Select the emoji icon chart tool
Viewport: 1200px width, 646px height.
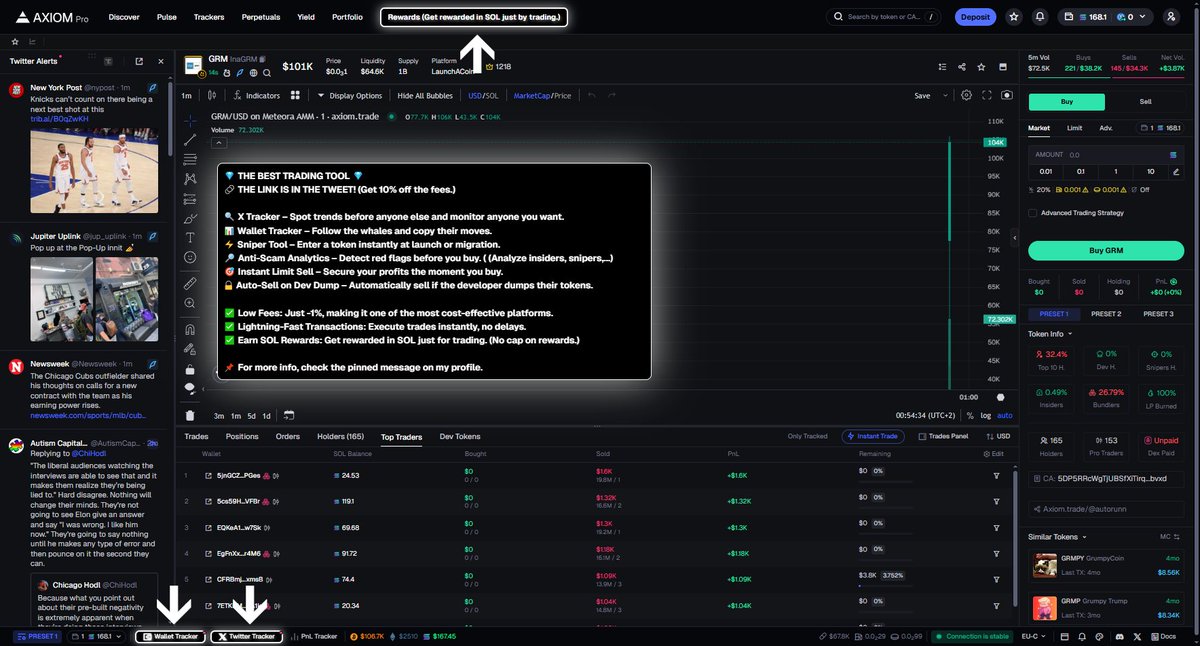coord(190,257)
